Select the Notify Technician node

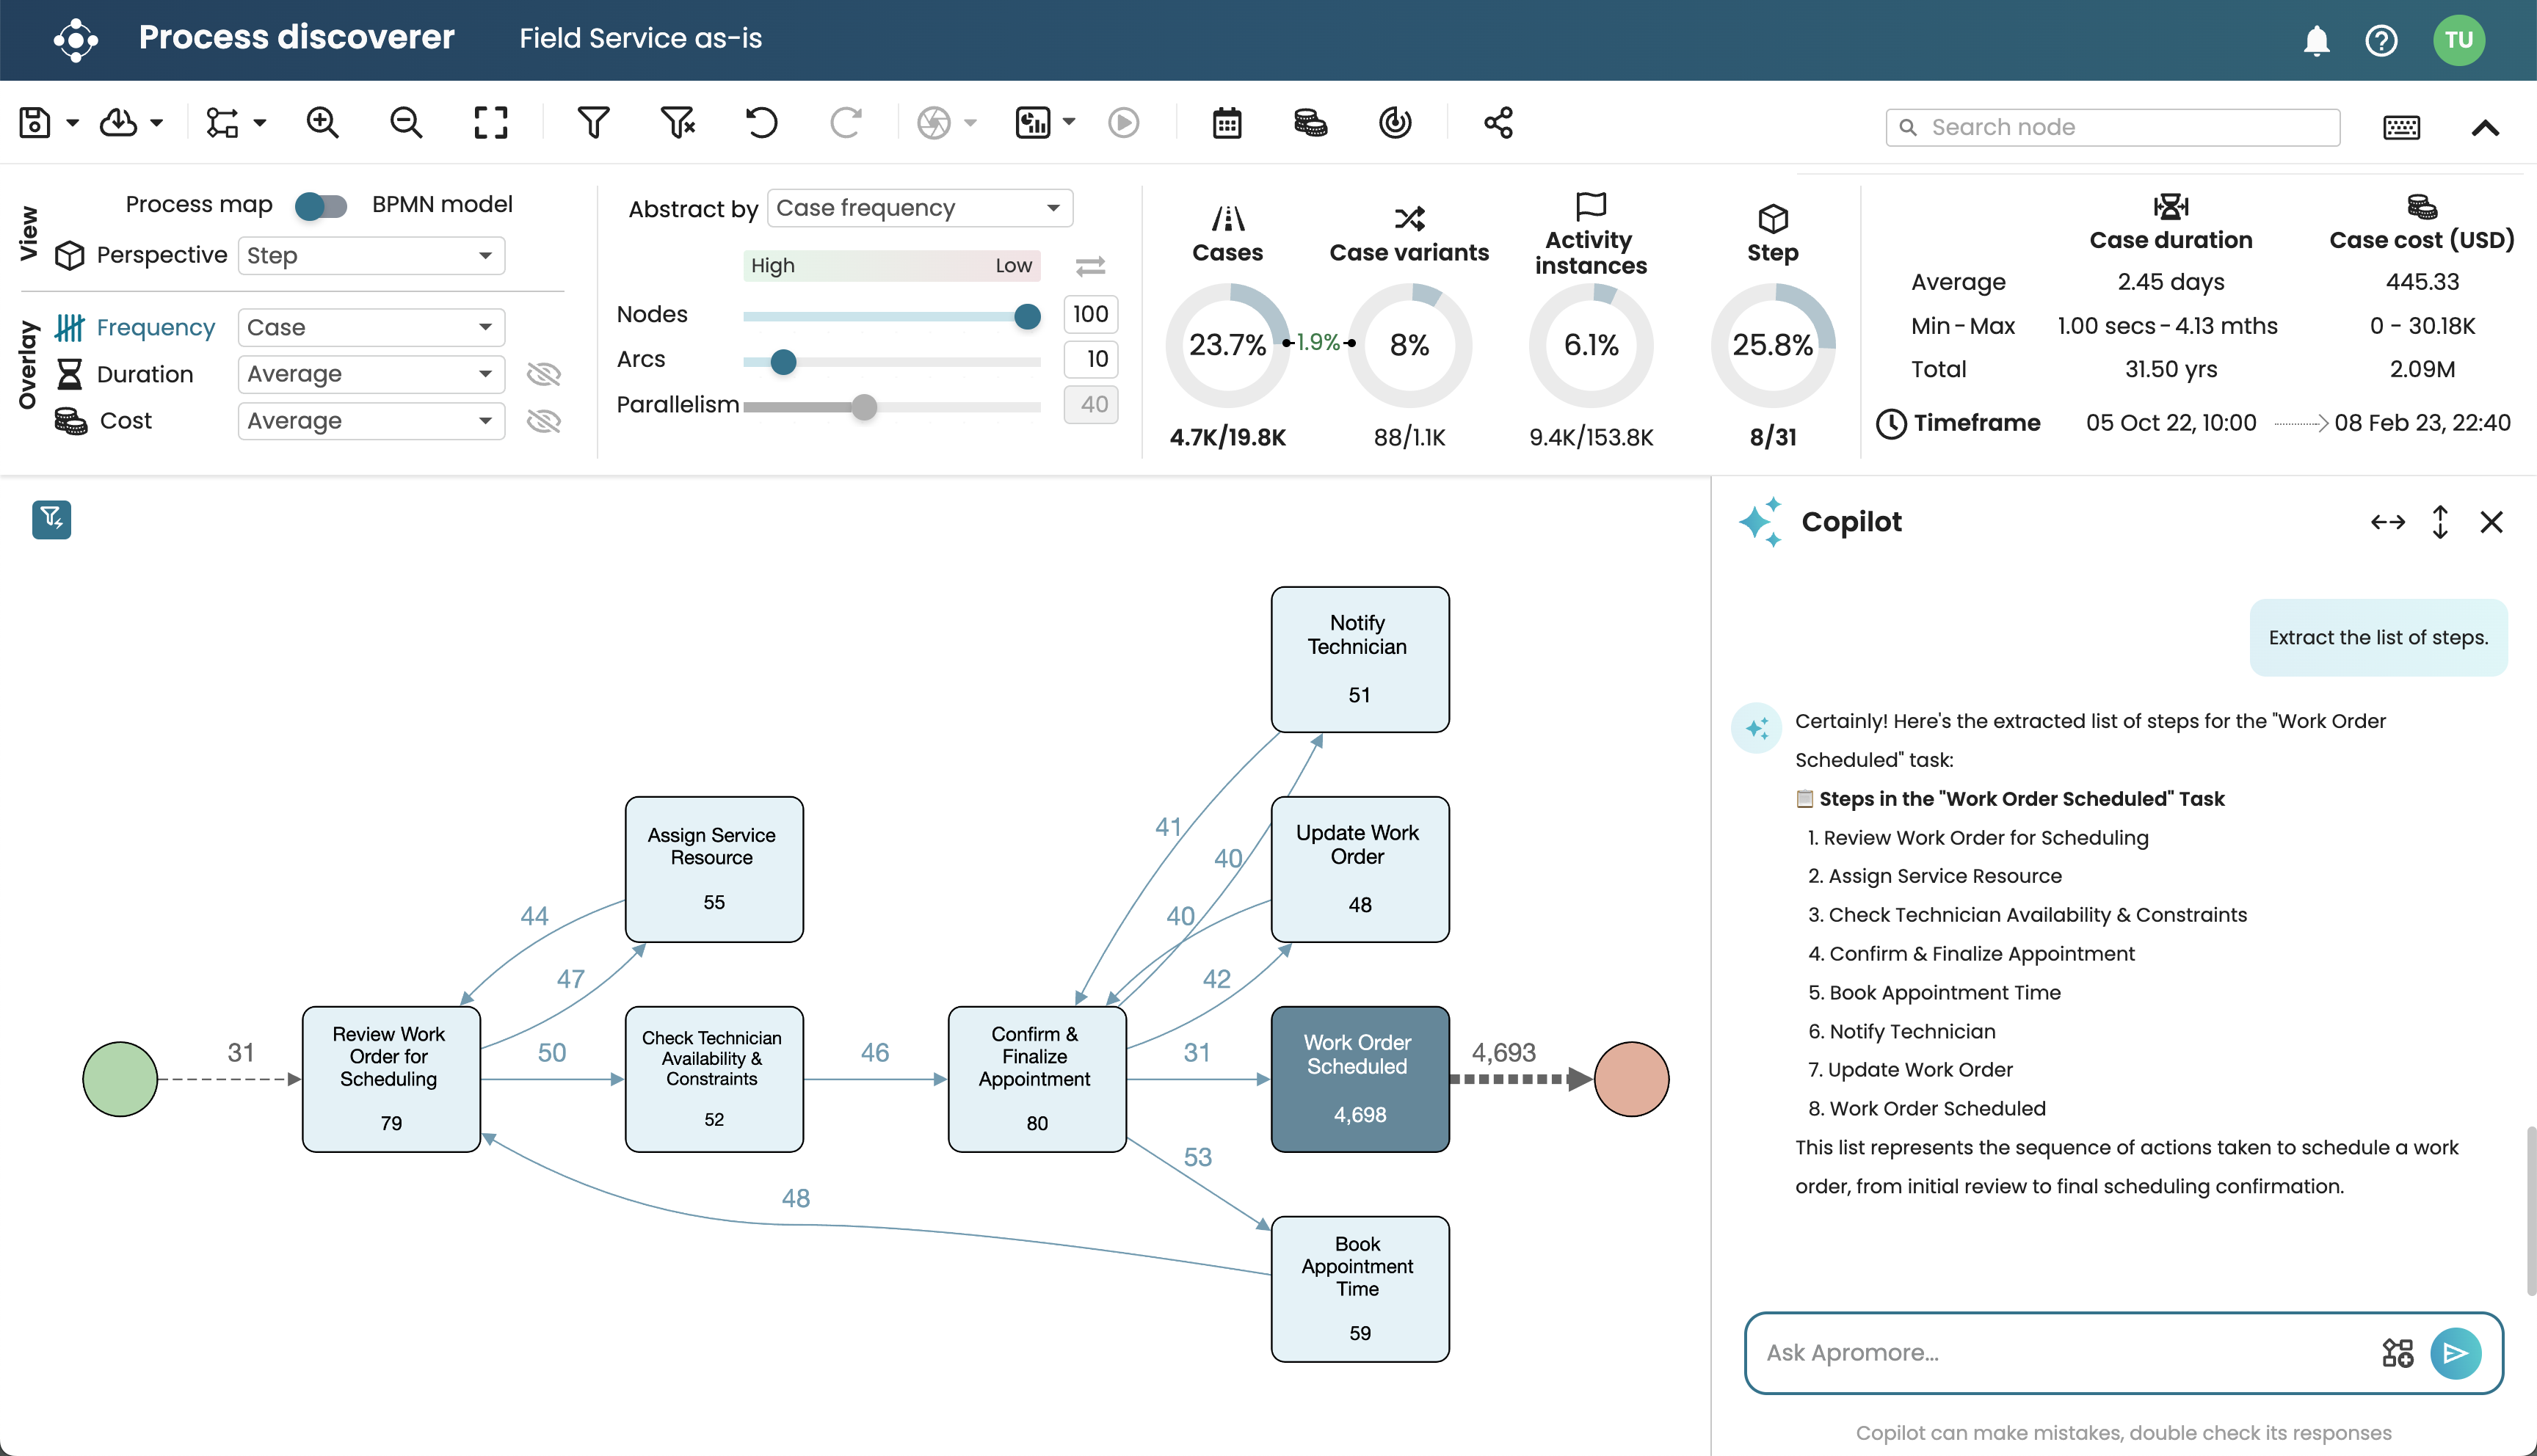point(1359,659)
